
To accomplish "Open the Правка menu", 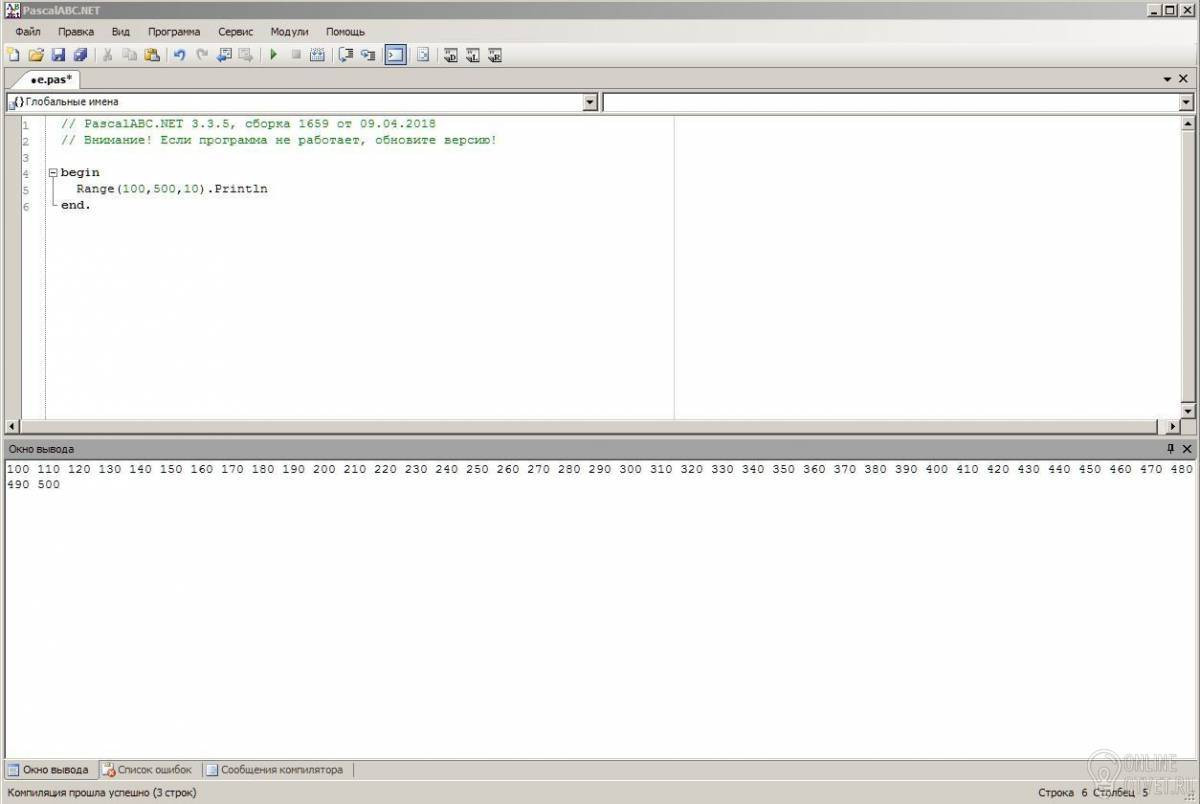I will 76,32.
